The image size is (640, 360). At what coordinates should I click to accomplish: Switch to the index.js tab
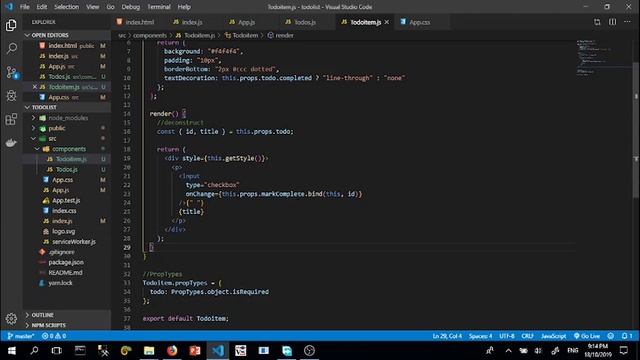tap(192, 22)
